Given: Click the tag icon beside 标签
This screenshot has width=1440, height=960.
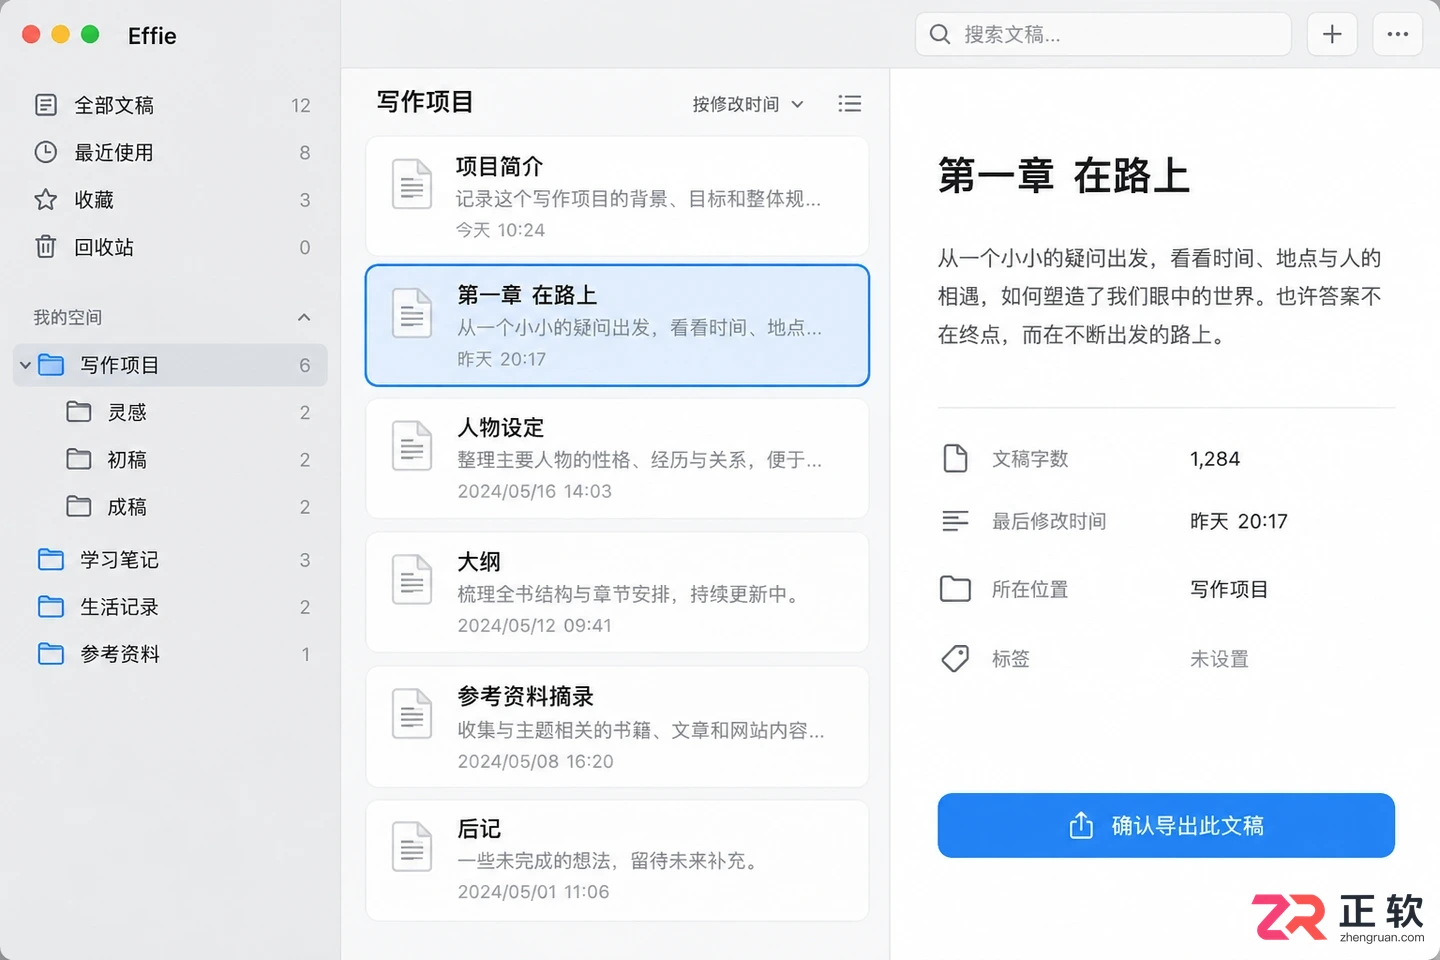Looking at the screenshot, I should pyautogui.click(x=956, y=659).
